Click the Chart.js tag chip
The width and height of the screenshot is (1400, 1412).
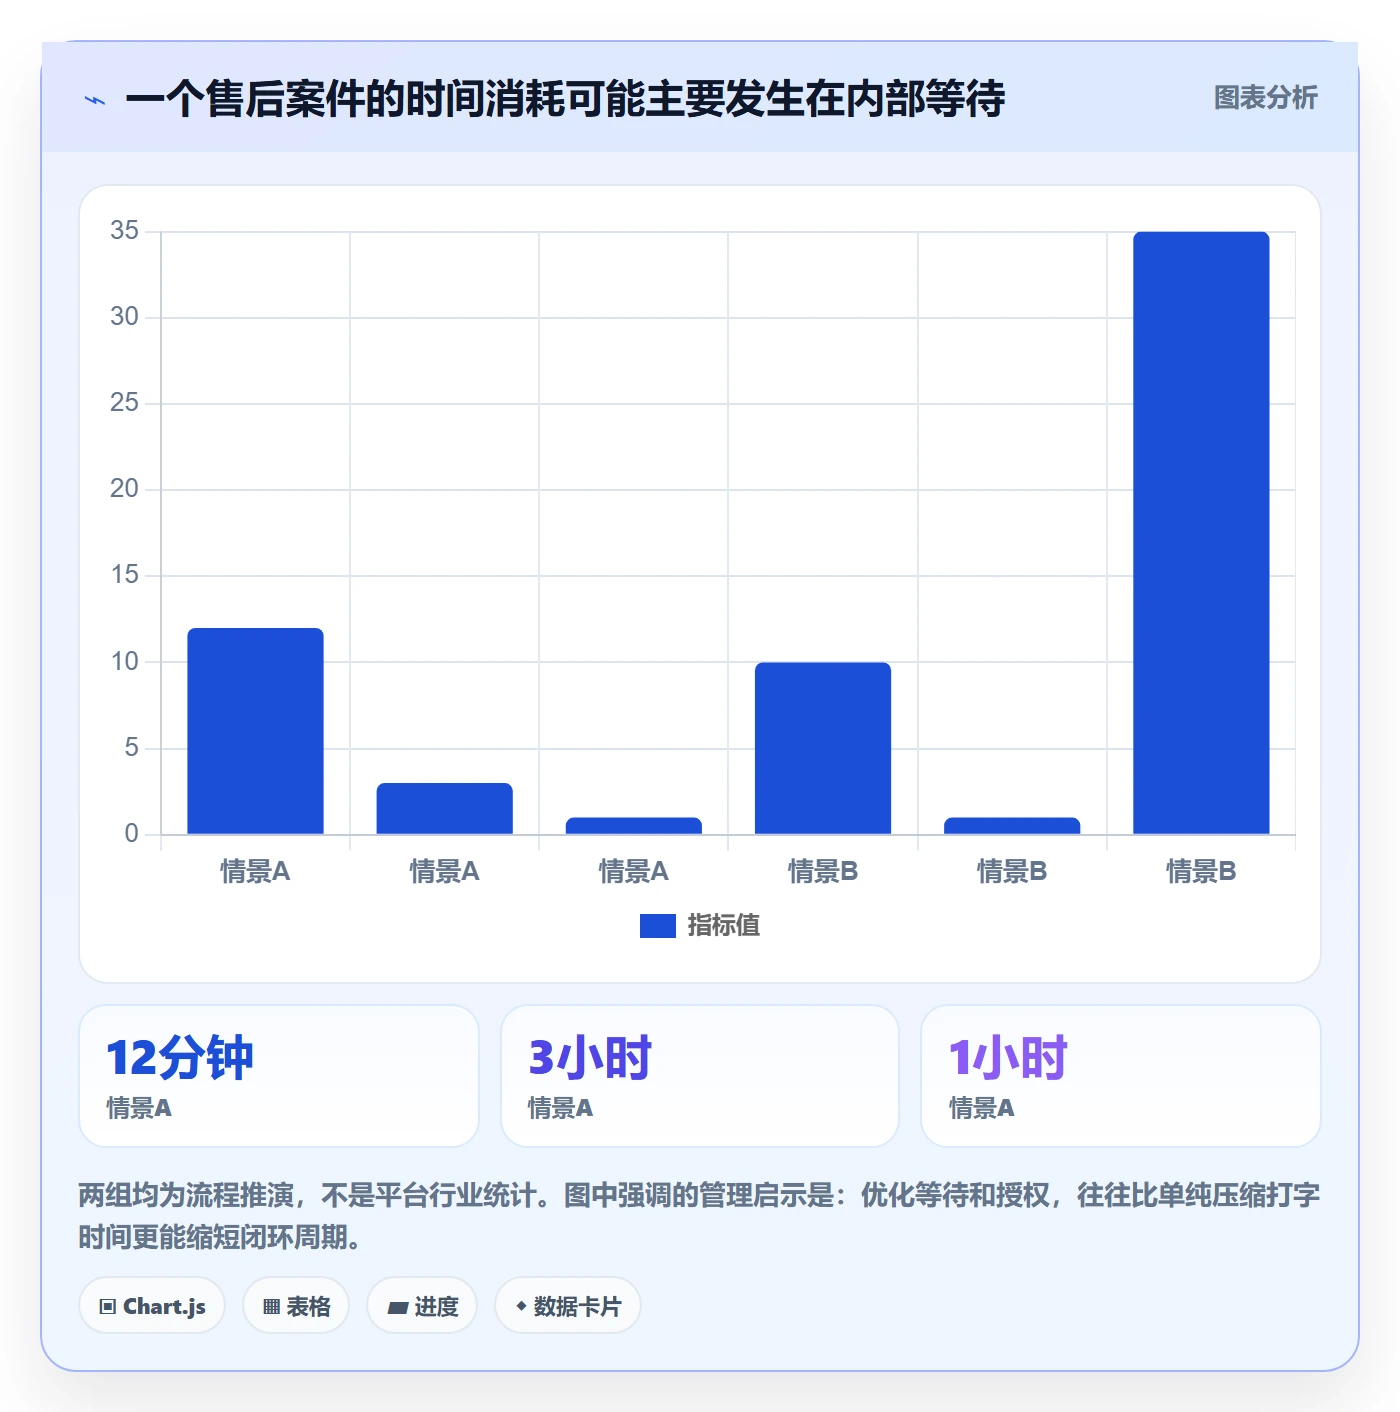pyautogui.click(x=152, y=1306)
